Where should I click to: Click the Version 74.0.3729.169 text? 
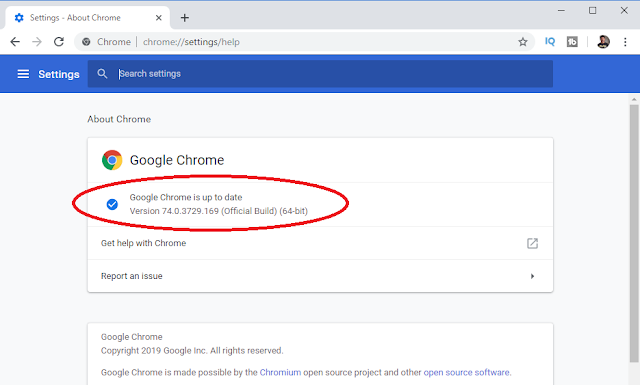[x=219, y=211]
